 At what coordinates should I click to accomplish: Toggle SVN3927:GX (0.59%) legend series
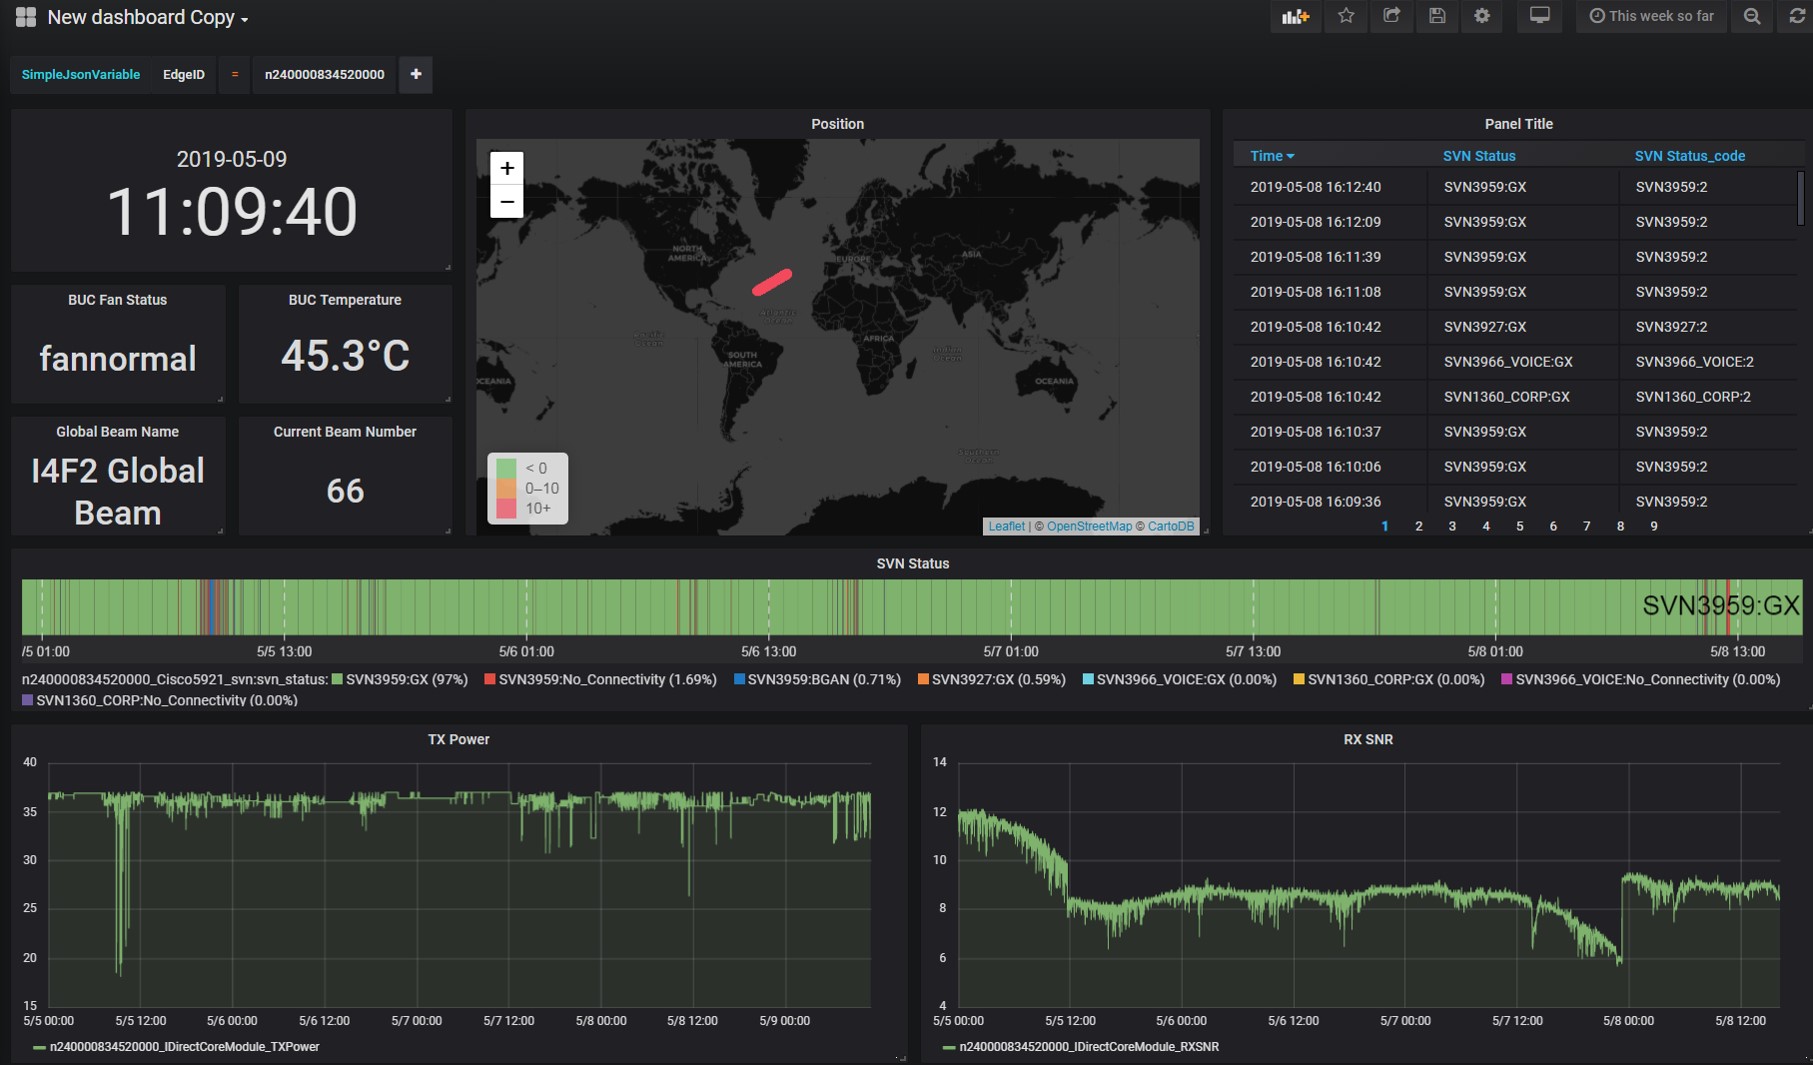pos(991,679)
